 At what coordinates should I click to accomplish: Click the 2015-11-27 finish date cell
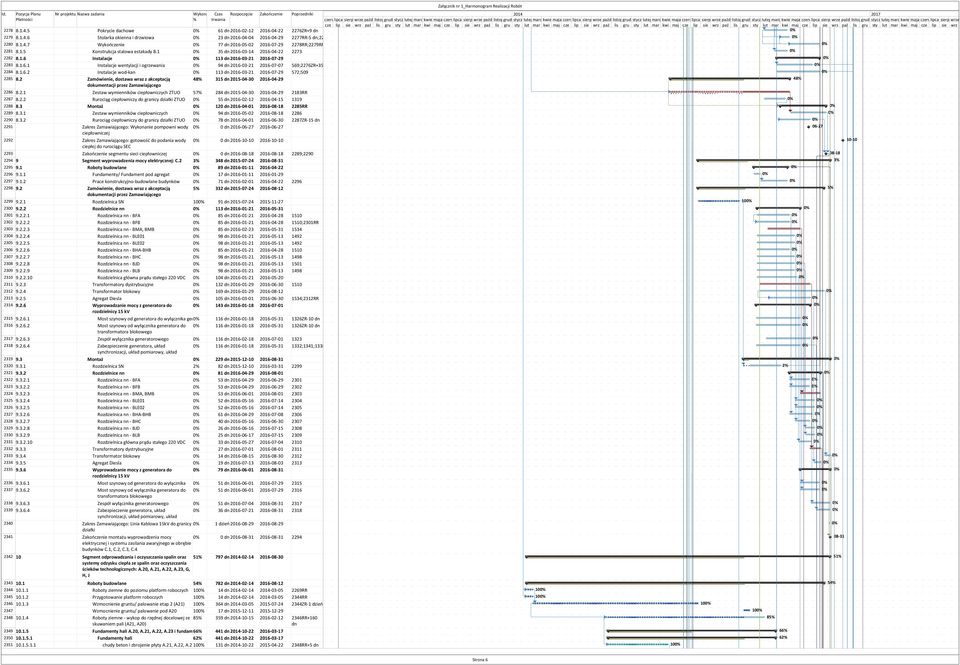pyautogui.click(x=271, y=201)
